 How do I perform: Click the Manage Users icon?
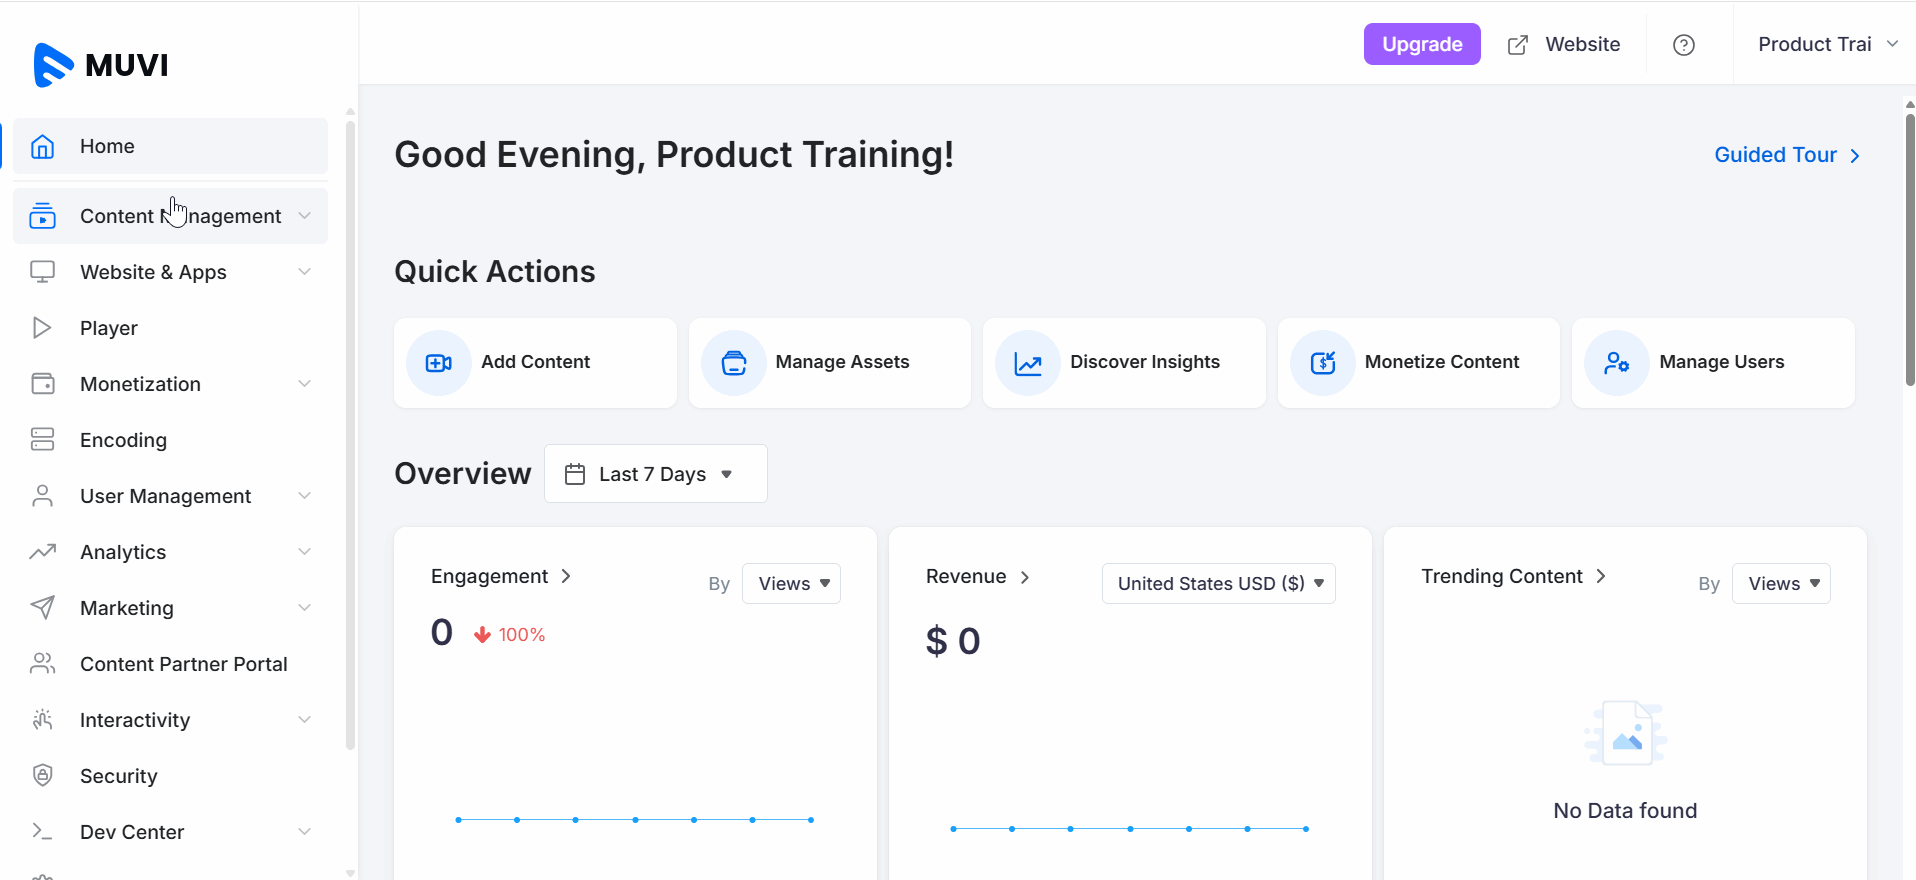pos(1616,363)
